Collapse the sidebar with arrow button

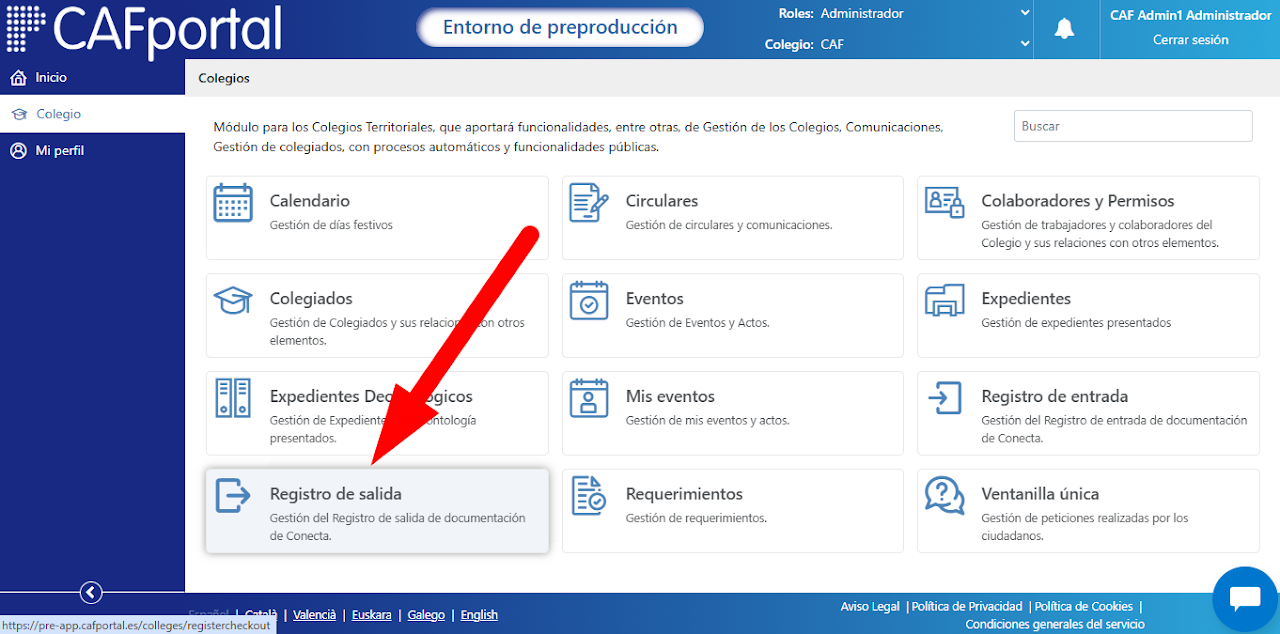[x=91, y=593]
